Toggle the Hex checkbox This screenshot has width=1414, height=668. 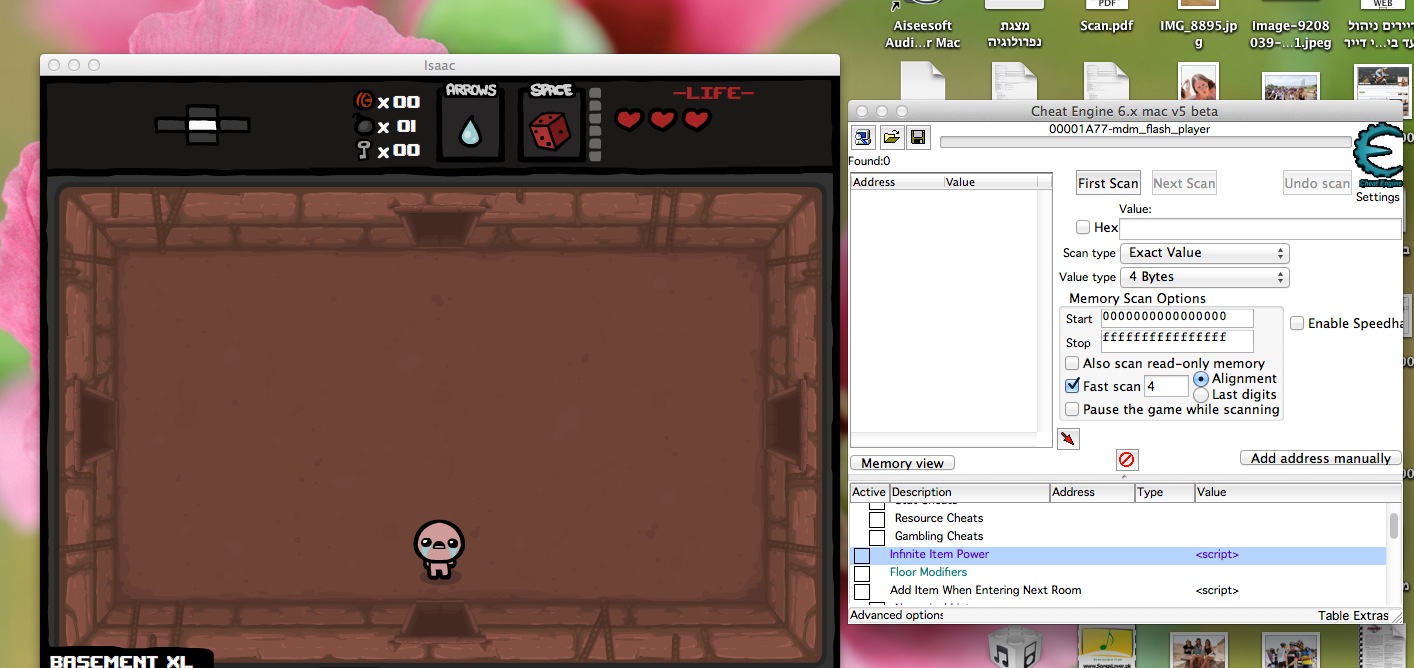click(1083, 227)
